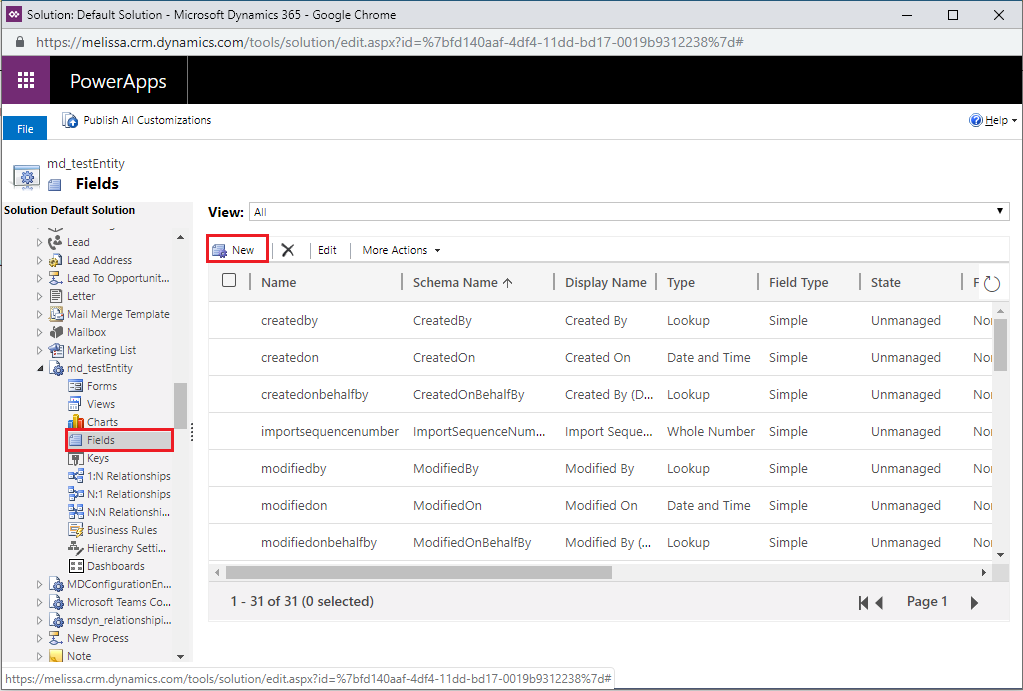This screenshot has height=691, width=1023.
Task: Click the Views icon under md_testEntity
Action: [x=76, y=405]
